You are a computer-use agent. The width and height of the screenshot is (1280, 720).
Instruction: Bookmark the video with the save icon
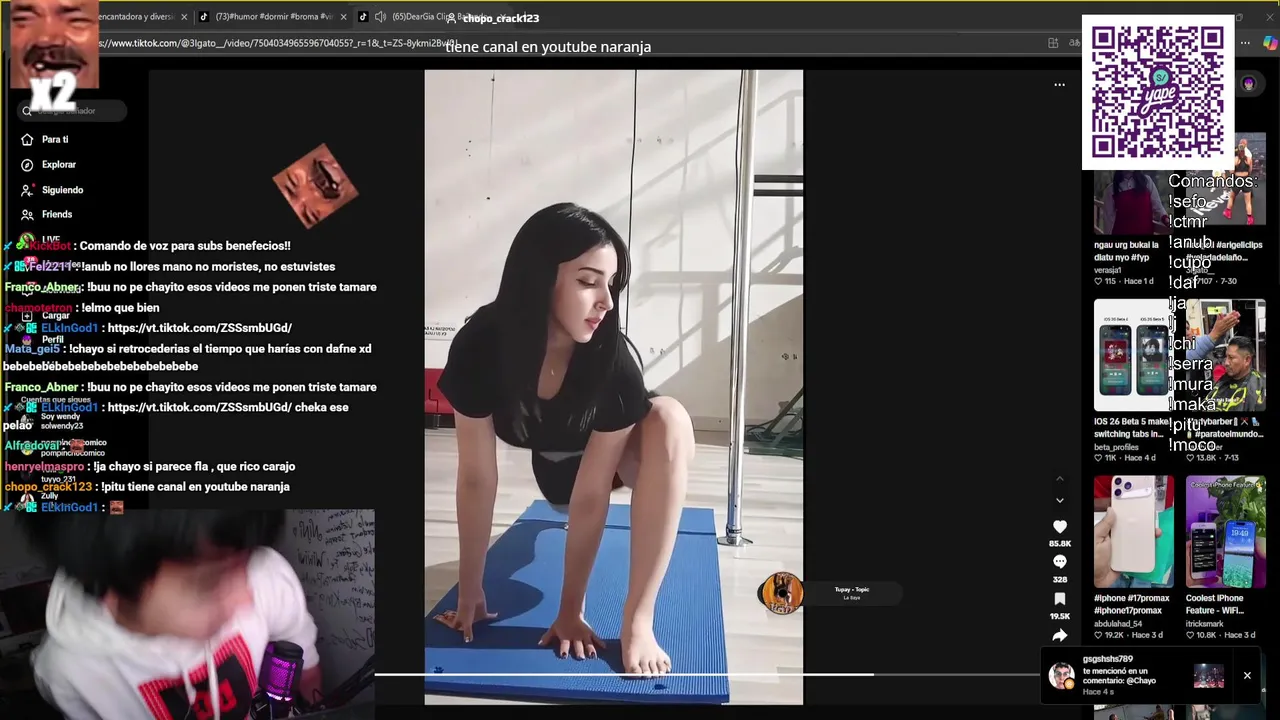(x=1059, y=599)
